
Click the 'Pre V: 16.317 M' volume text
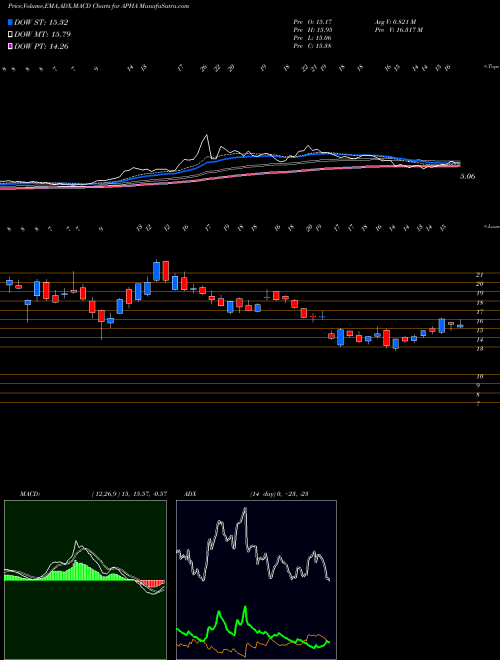pyautogui.click(x=398, y=29)
